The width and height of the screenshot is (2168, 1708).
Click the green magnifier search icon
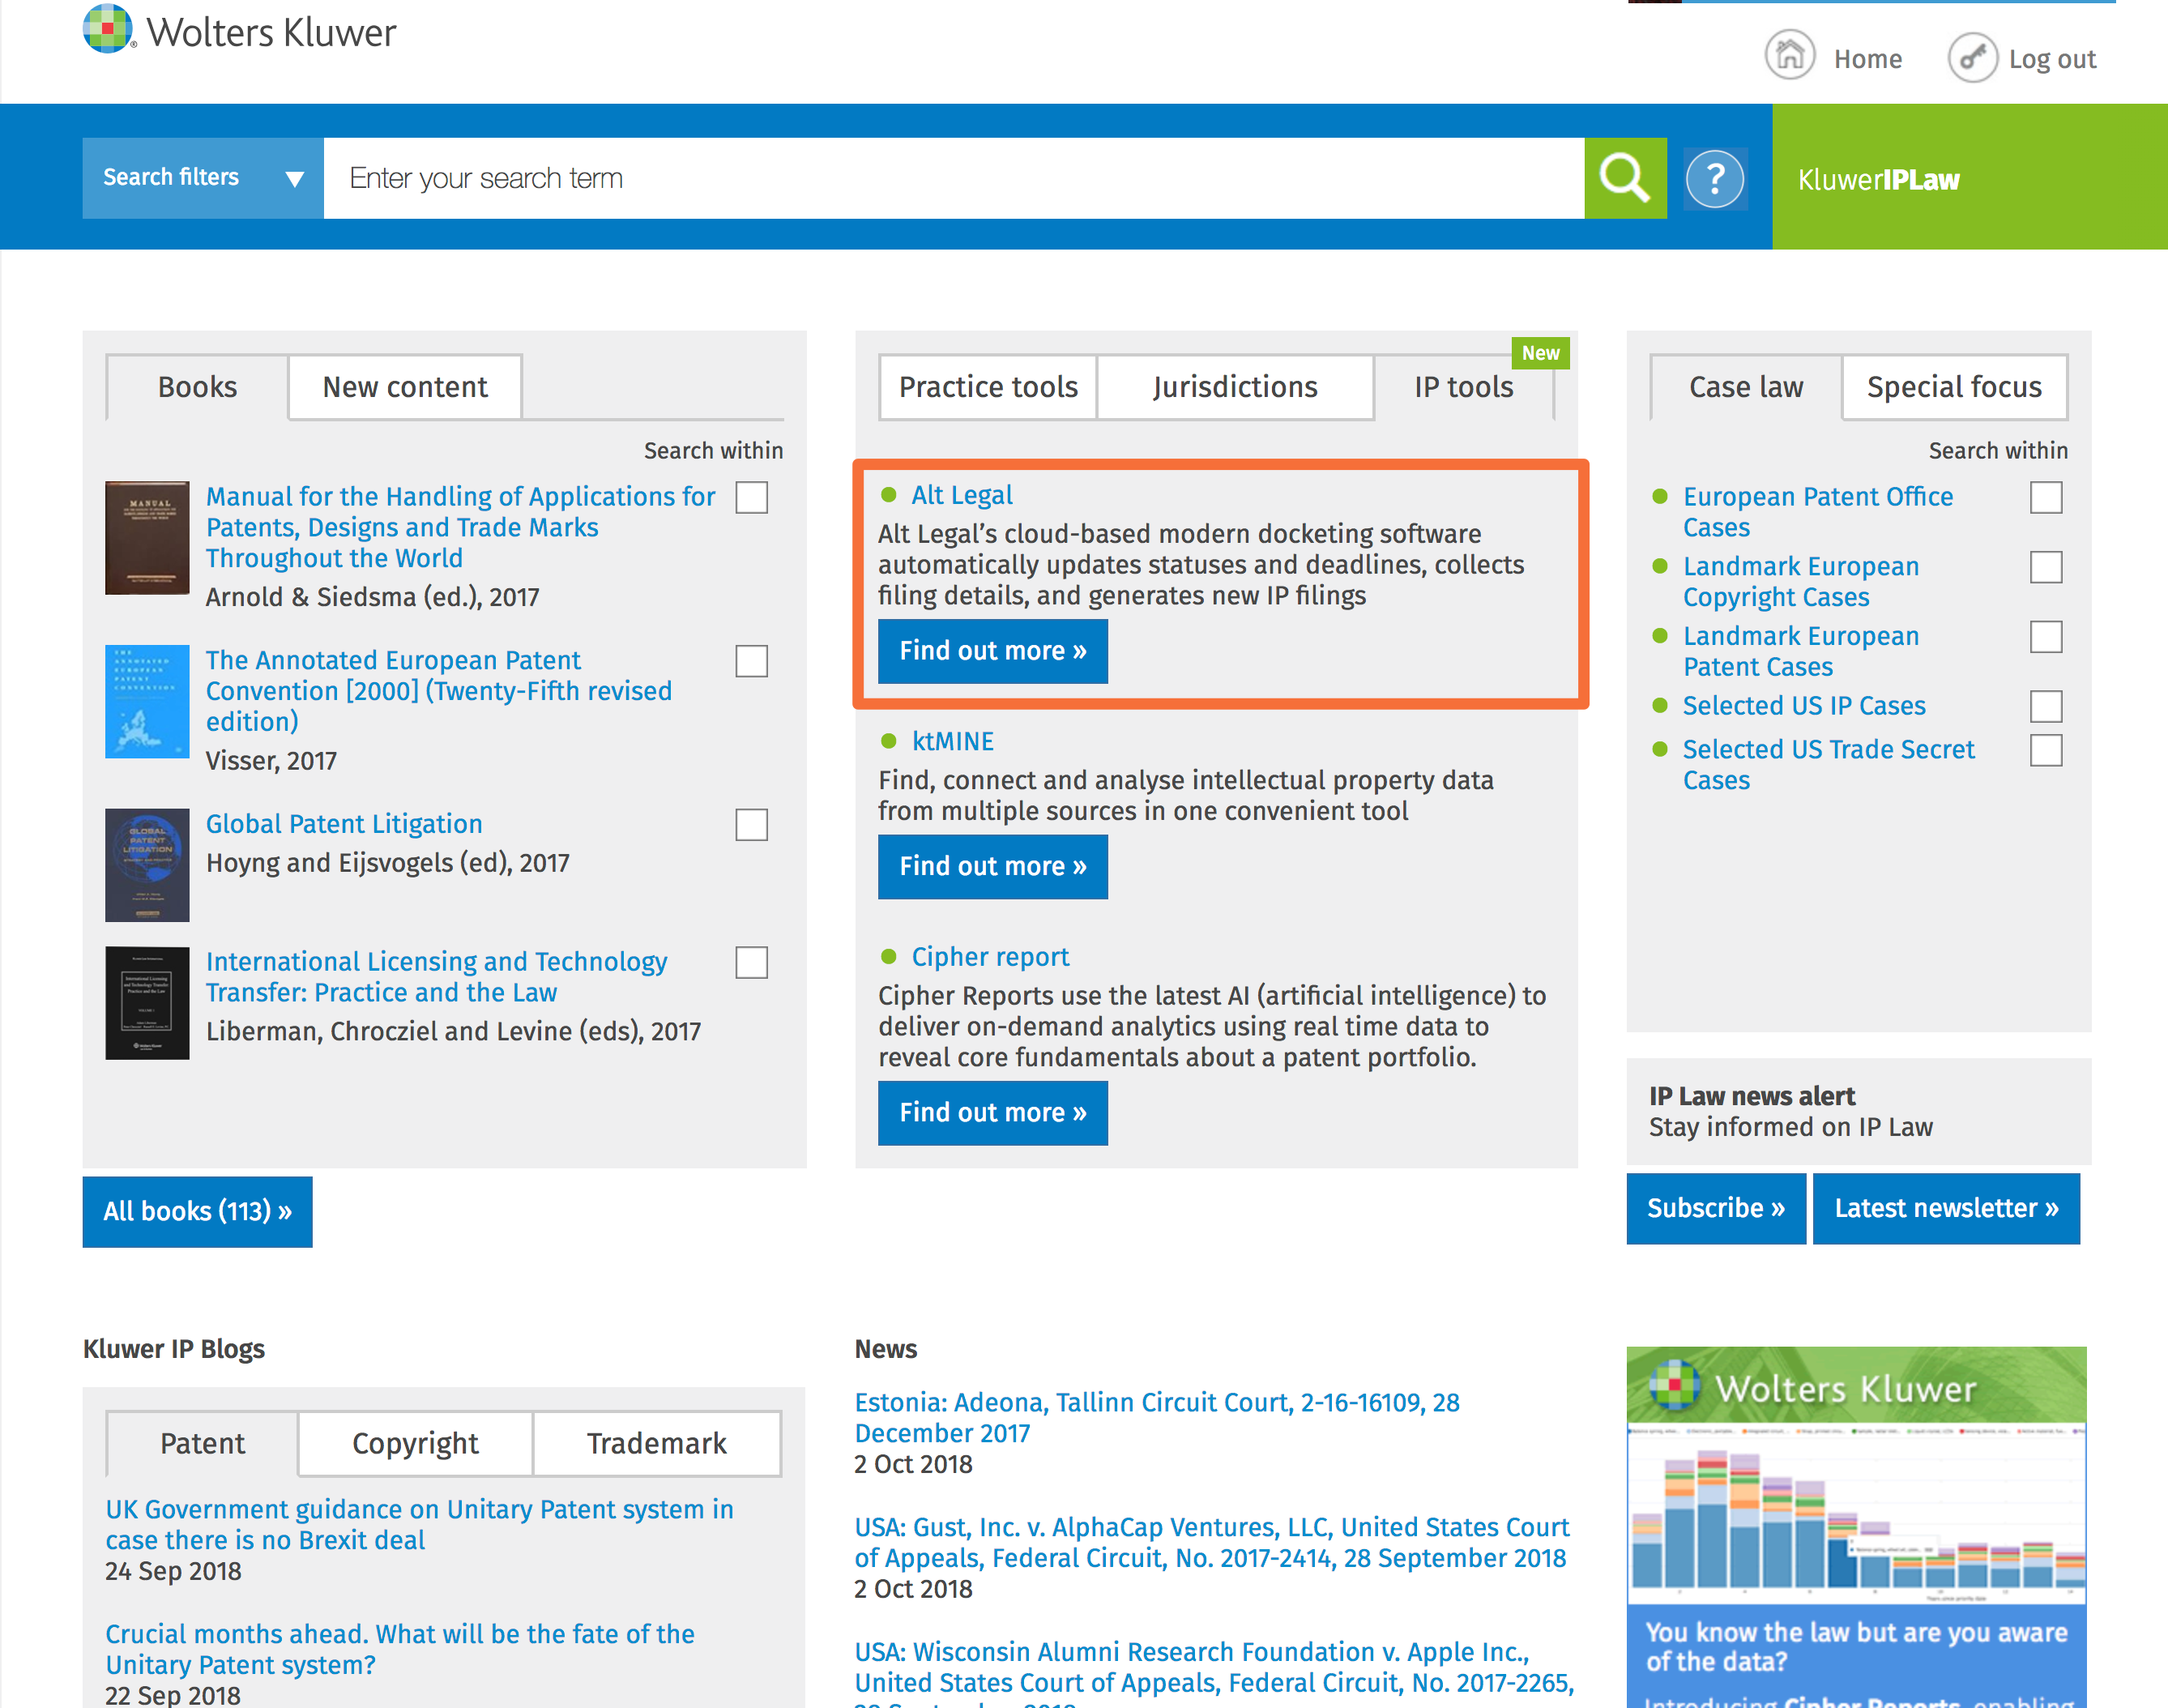tap(1624, 178)
